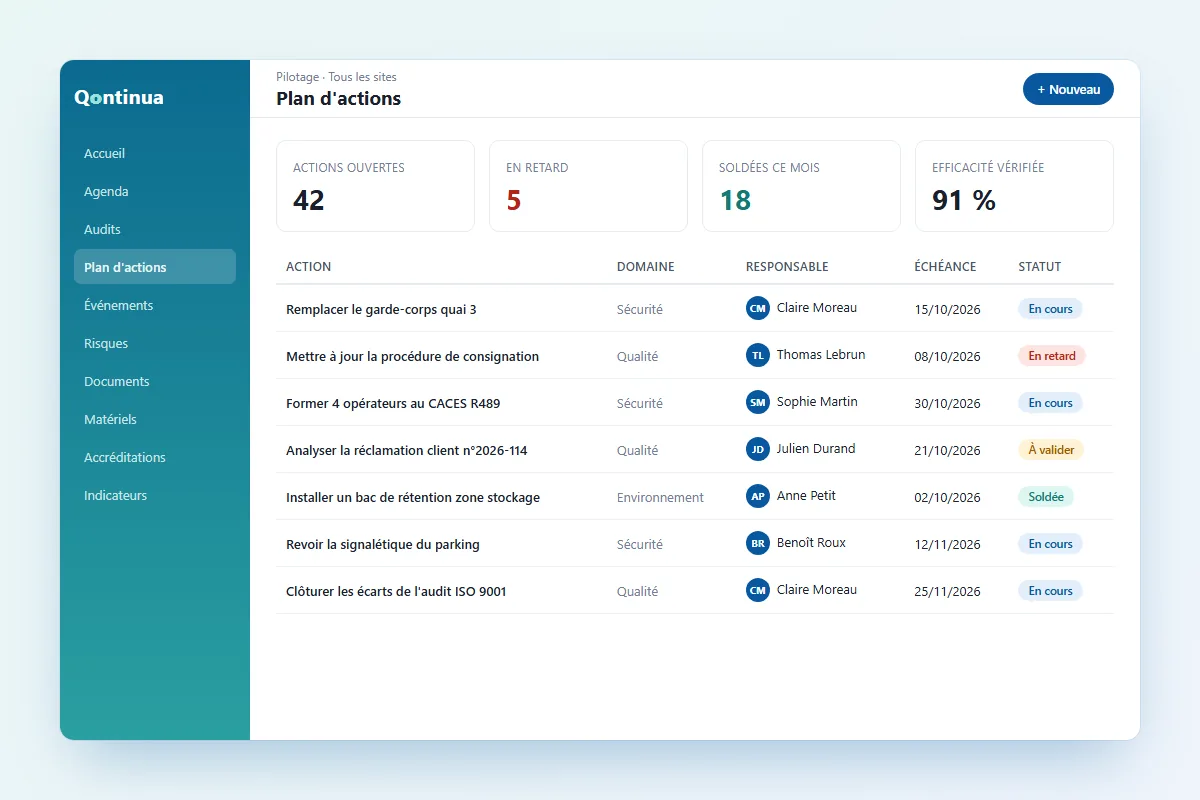Open the Actions ouvertes summary card
The width and height of the screenshot is (1200, 800).
[x=375, y=186]
